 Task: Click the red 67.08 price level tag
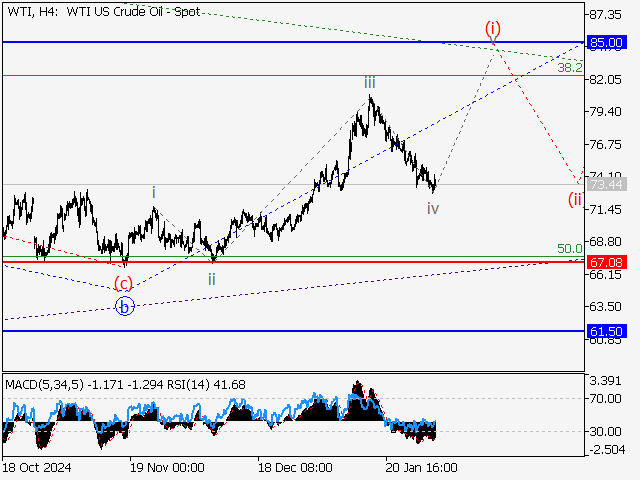click(607, 262)
